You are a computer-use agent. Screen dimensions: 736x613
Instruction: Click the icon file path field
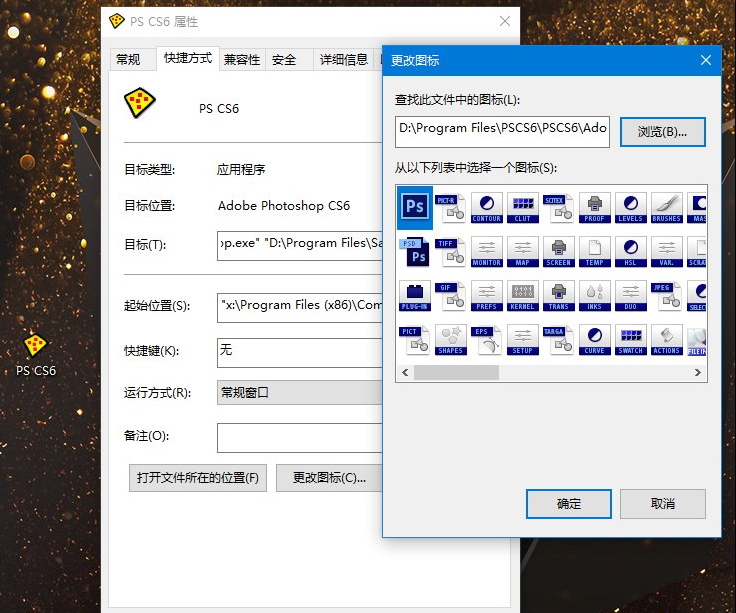tap(502, 132)
